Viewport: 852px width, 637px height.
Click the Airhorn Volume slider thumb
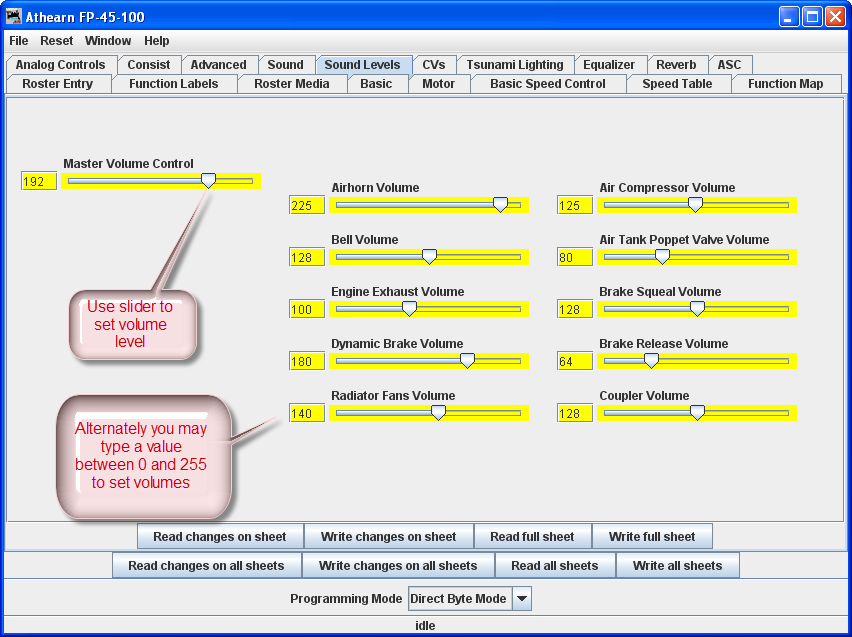tap(500, 205)
